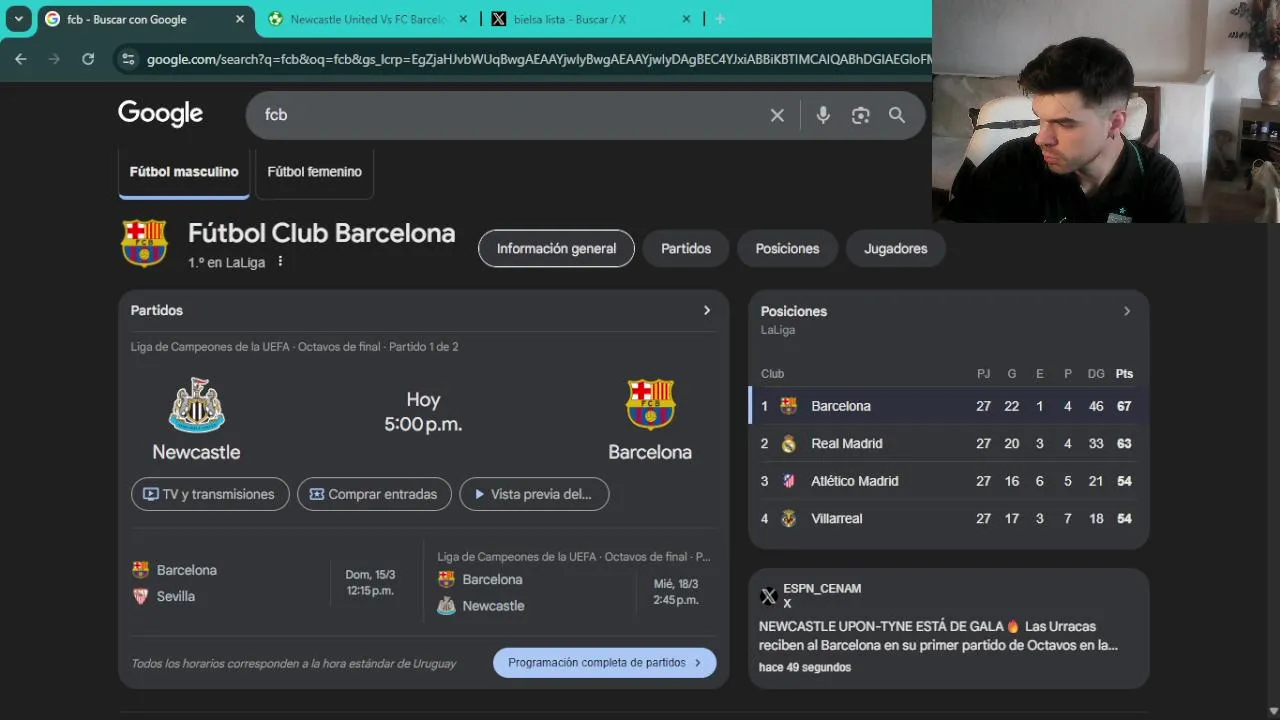Viewport: 1280px width, 720px height.
Task: Click the voice search microphone icon
Action: click(823, 115)
